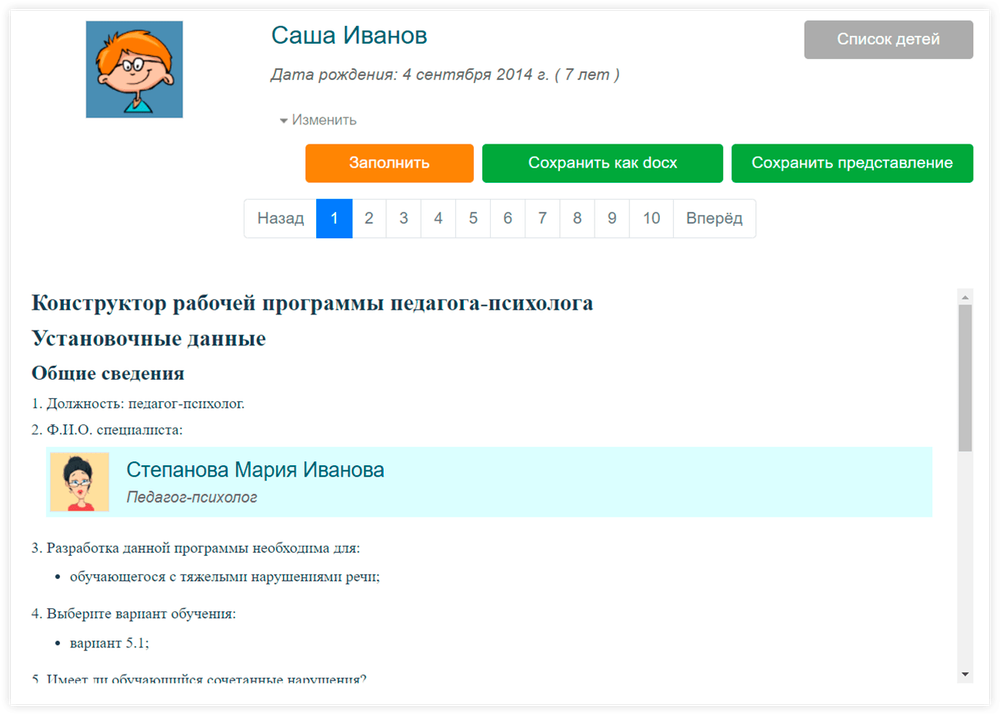Click the Сохранить как docx button
The image size is (1000, 715).
(x=602, y=163)
